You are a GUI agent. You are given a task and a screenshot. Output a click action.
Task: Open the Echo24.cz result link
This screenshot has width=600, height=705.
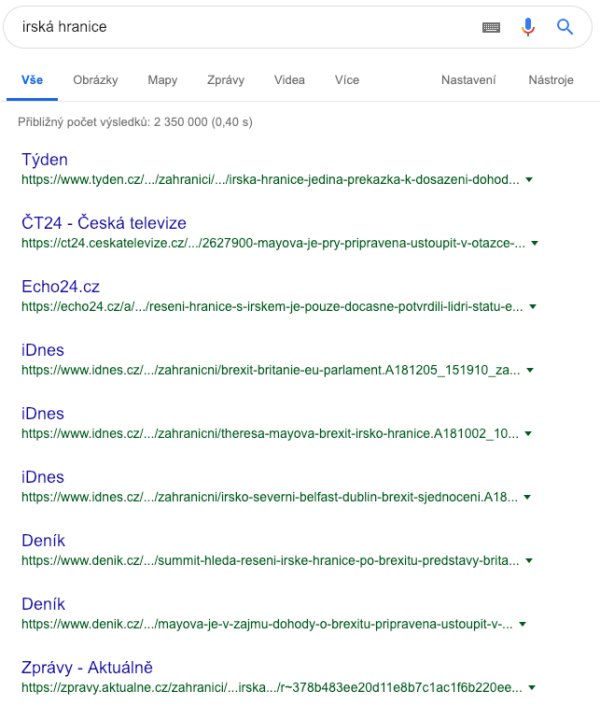60,286
